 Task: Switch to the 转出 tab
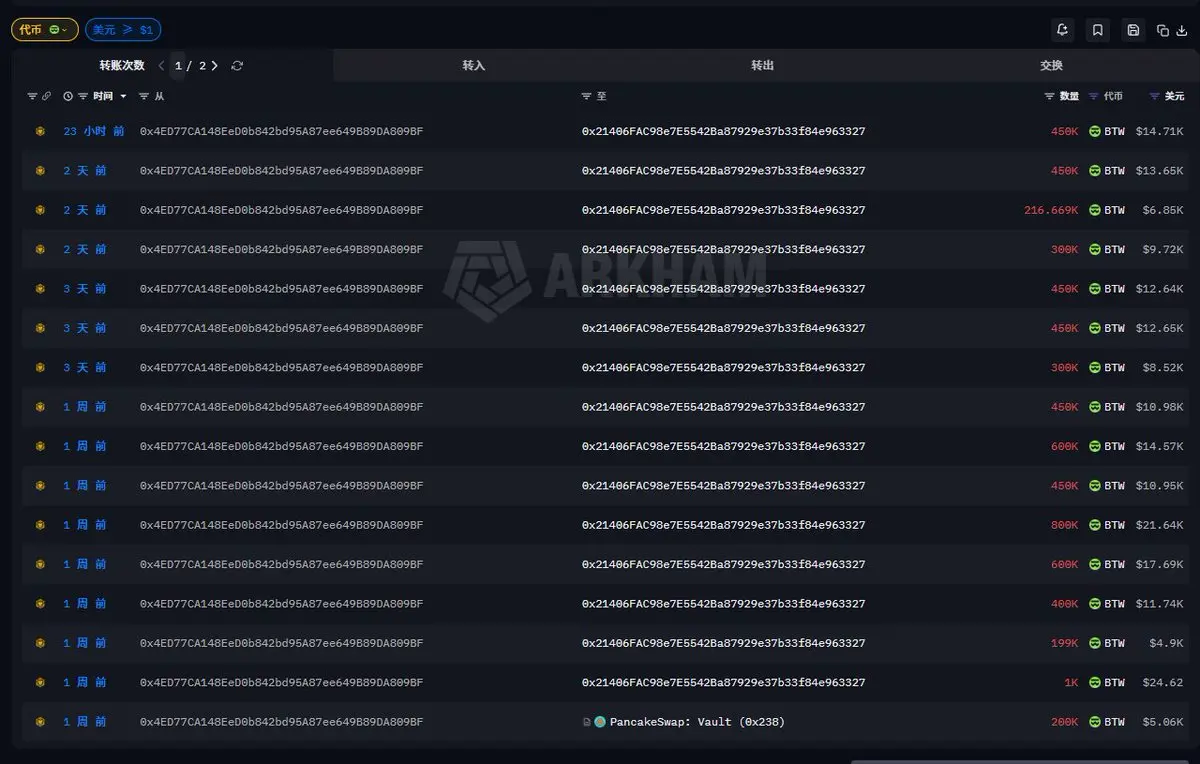pyautogui.click(x=763, y=65)
